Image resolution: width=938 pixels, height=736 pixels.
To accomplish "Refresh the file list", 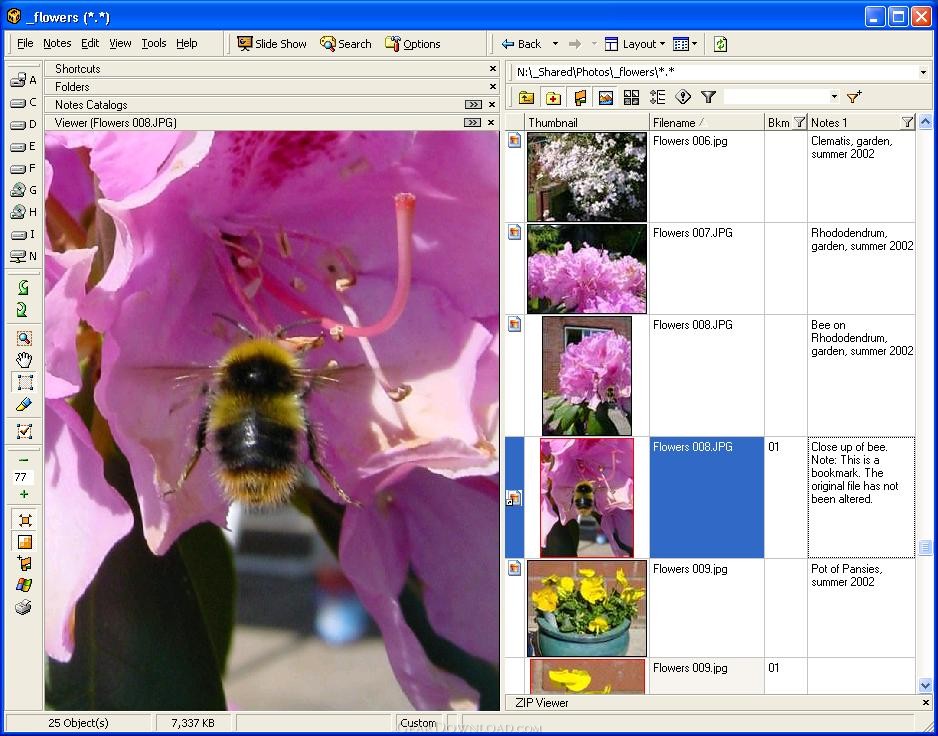I will click(x=720, y=44).
